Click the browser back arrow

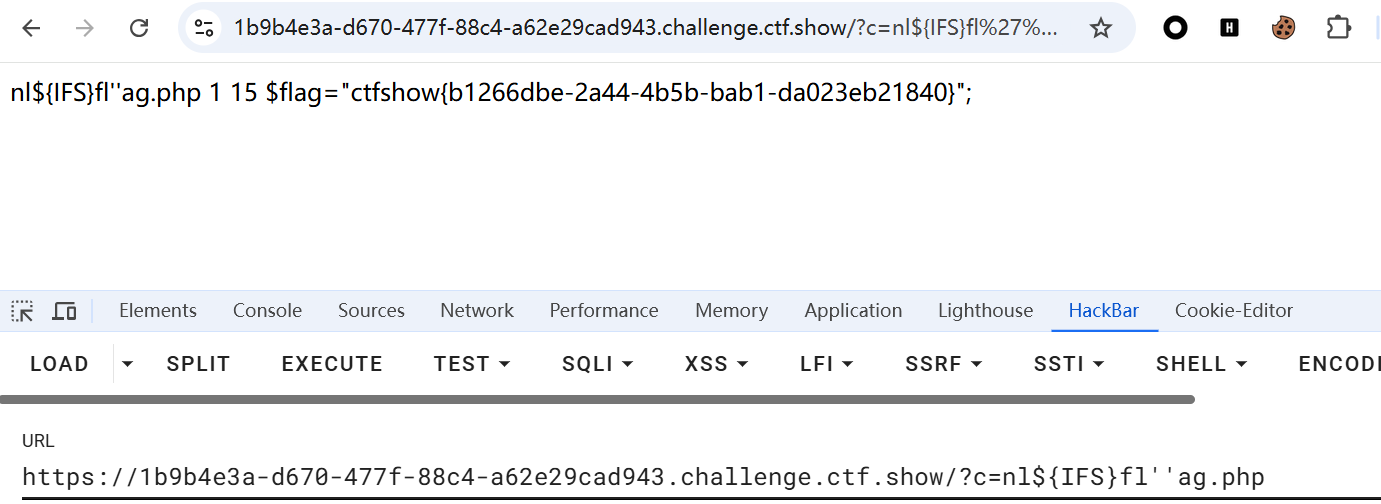tap(31, 28)
